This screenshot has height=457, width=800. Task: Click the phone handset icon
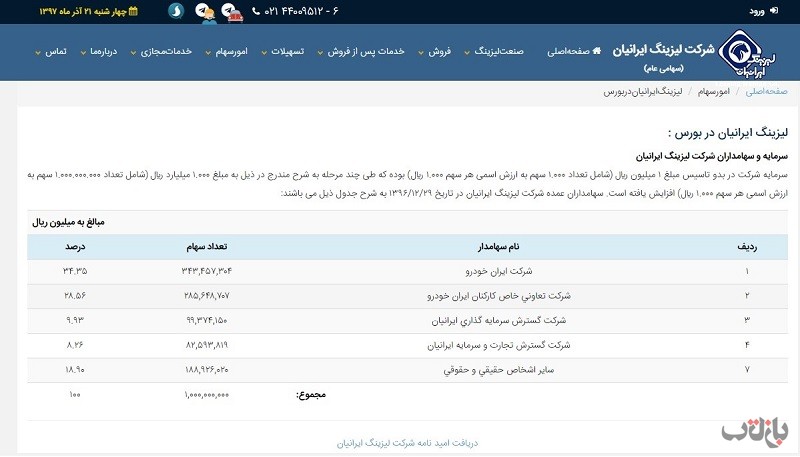(257, 11)
